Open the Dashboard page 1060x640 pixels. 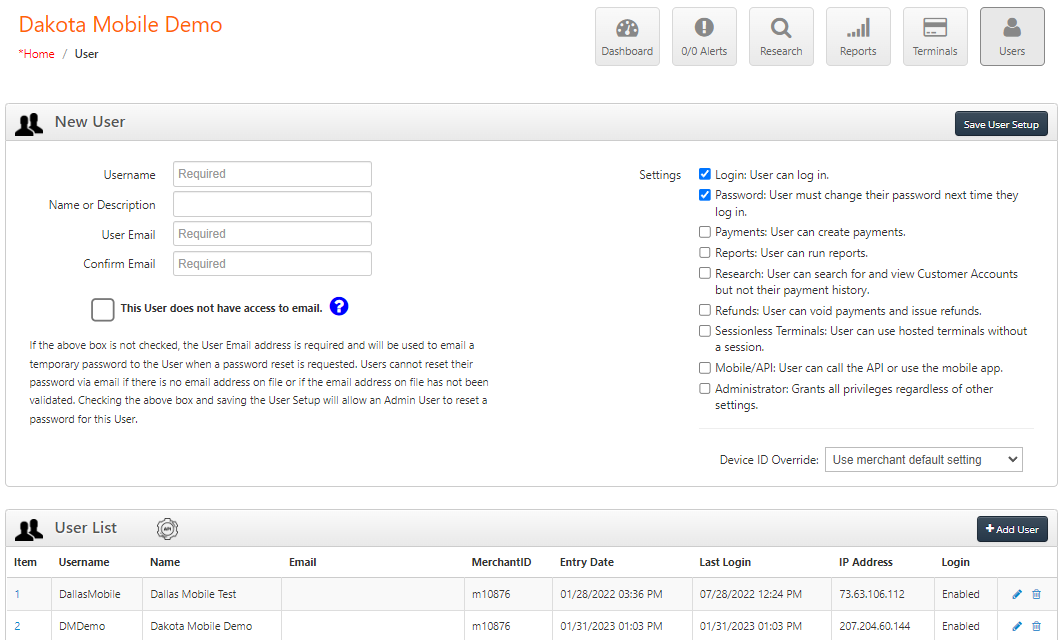click(x=627, y=36)
